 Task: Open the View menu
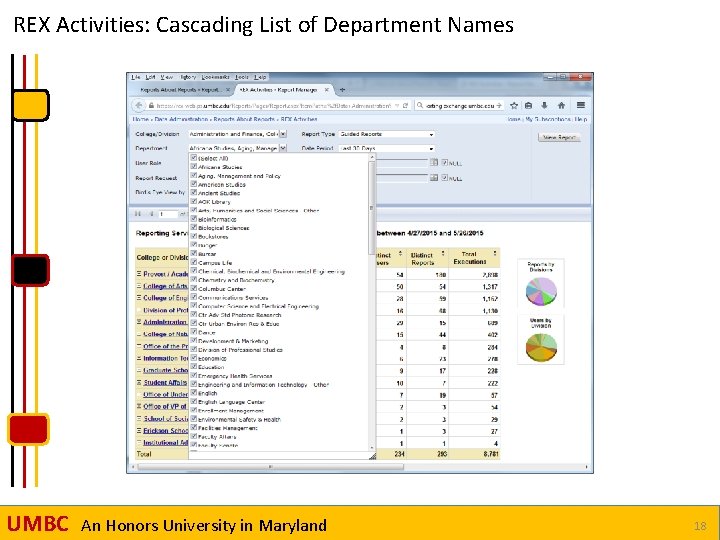[166, 77]
